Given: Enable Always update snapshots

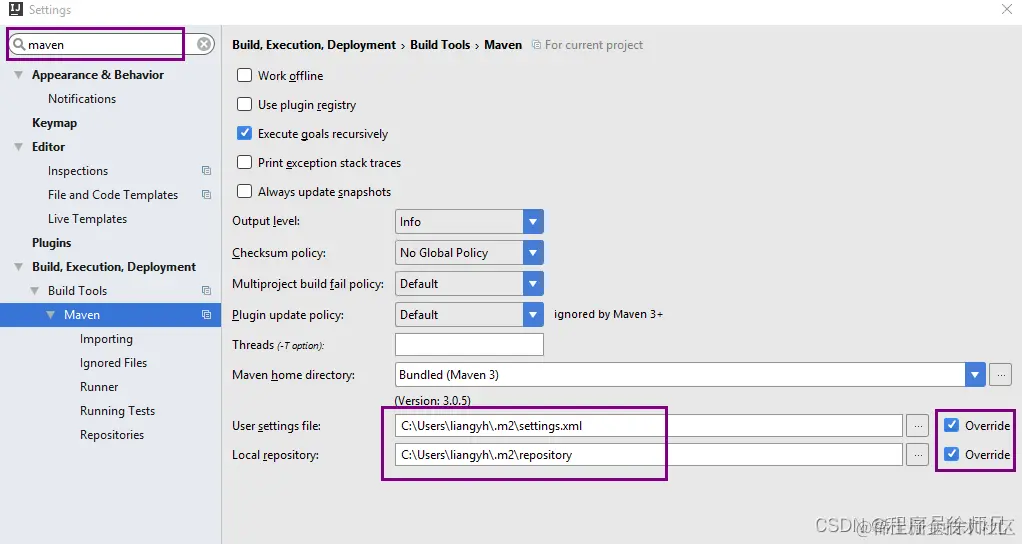Looking at the screenshot, I should point(244,192).
